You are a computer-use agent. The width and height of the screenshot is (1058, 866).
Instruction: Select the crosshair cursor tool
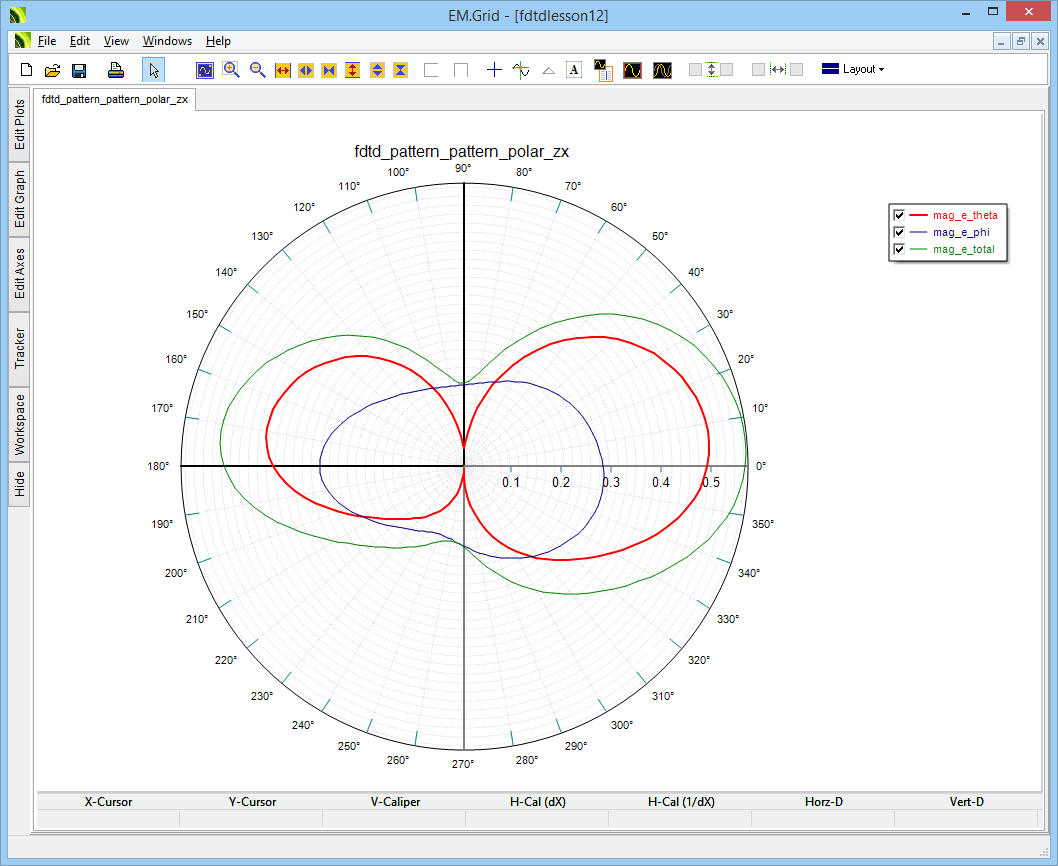point(494,70)
